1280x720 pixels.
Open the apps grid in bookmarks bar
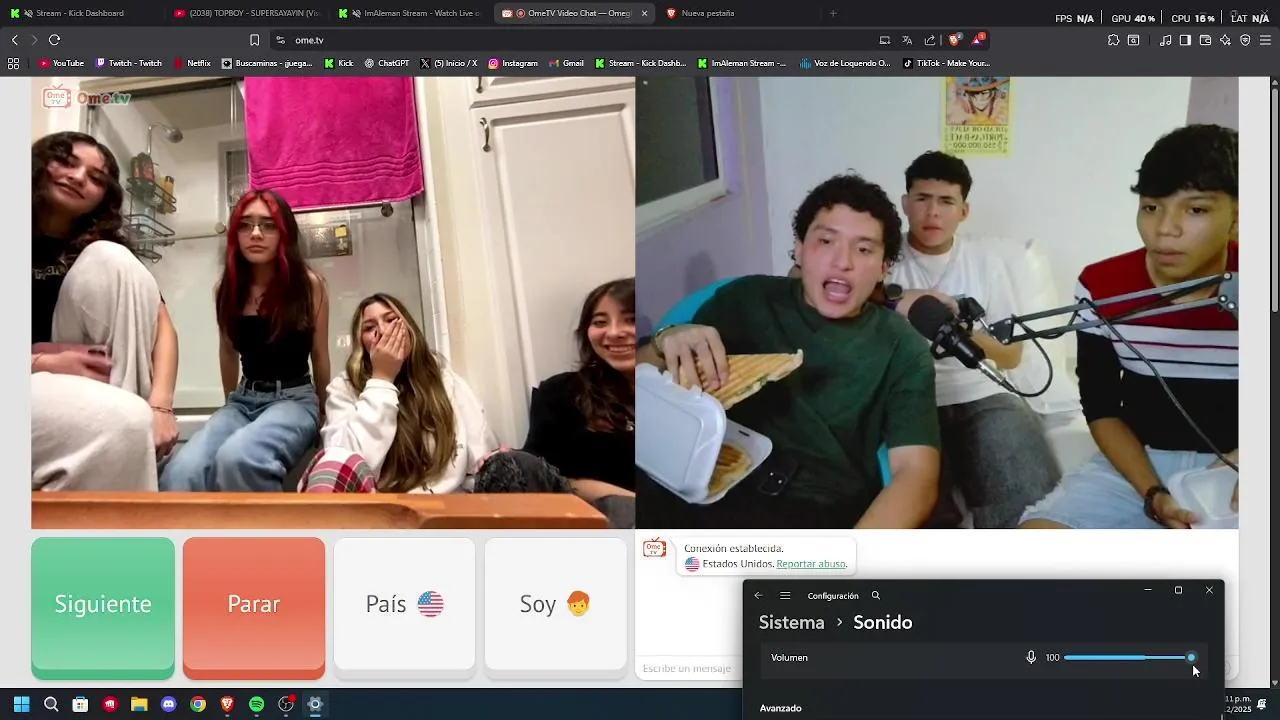click(x=13, y=63)
